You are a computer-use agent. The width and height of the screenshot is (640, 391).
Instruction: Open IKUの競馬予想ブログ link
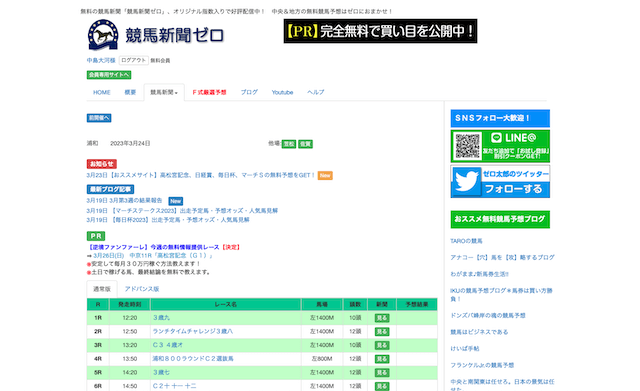point(501,294)
